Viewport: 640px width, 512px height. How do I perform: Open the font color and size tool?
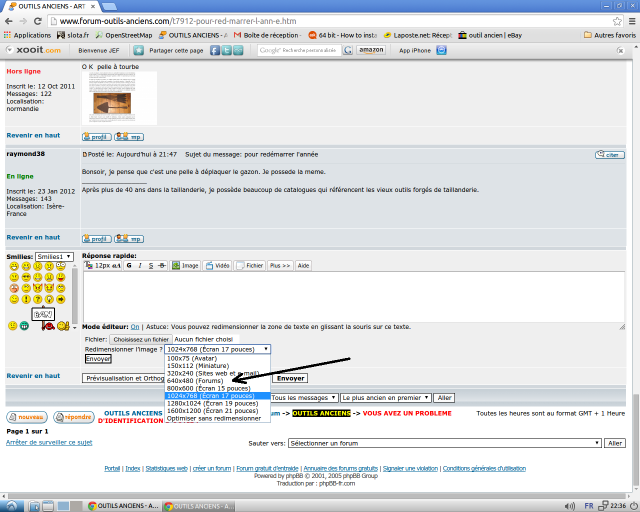[102, 265]
